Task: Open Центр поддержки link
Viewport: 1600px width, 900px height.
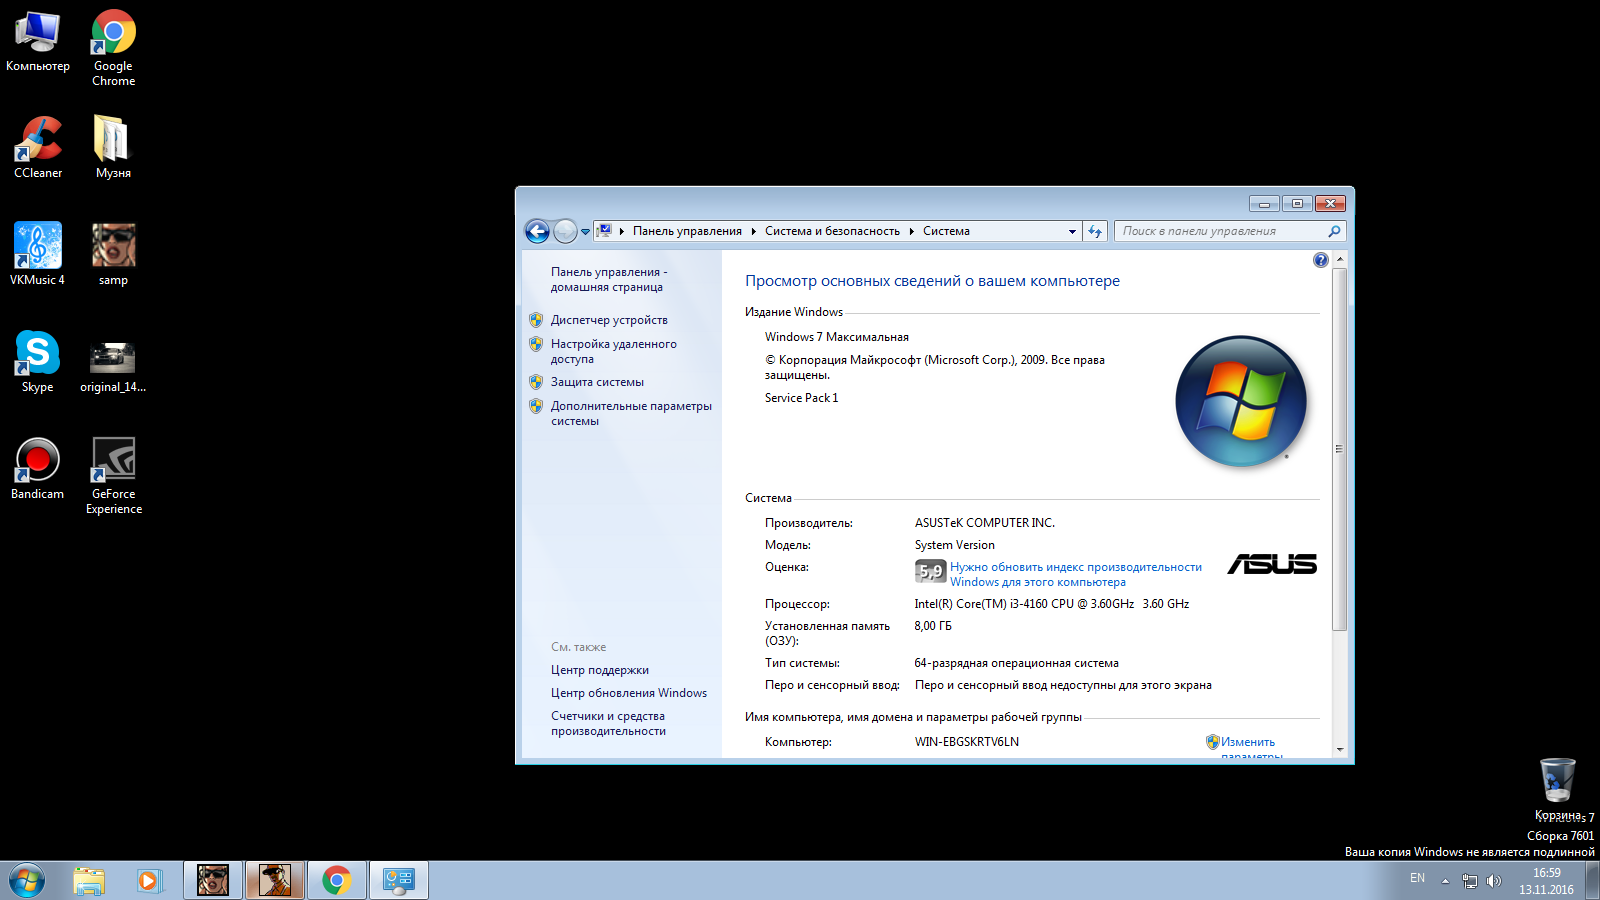Action: 599,670
